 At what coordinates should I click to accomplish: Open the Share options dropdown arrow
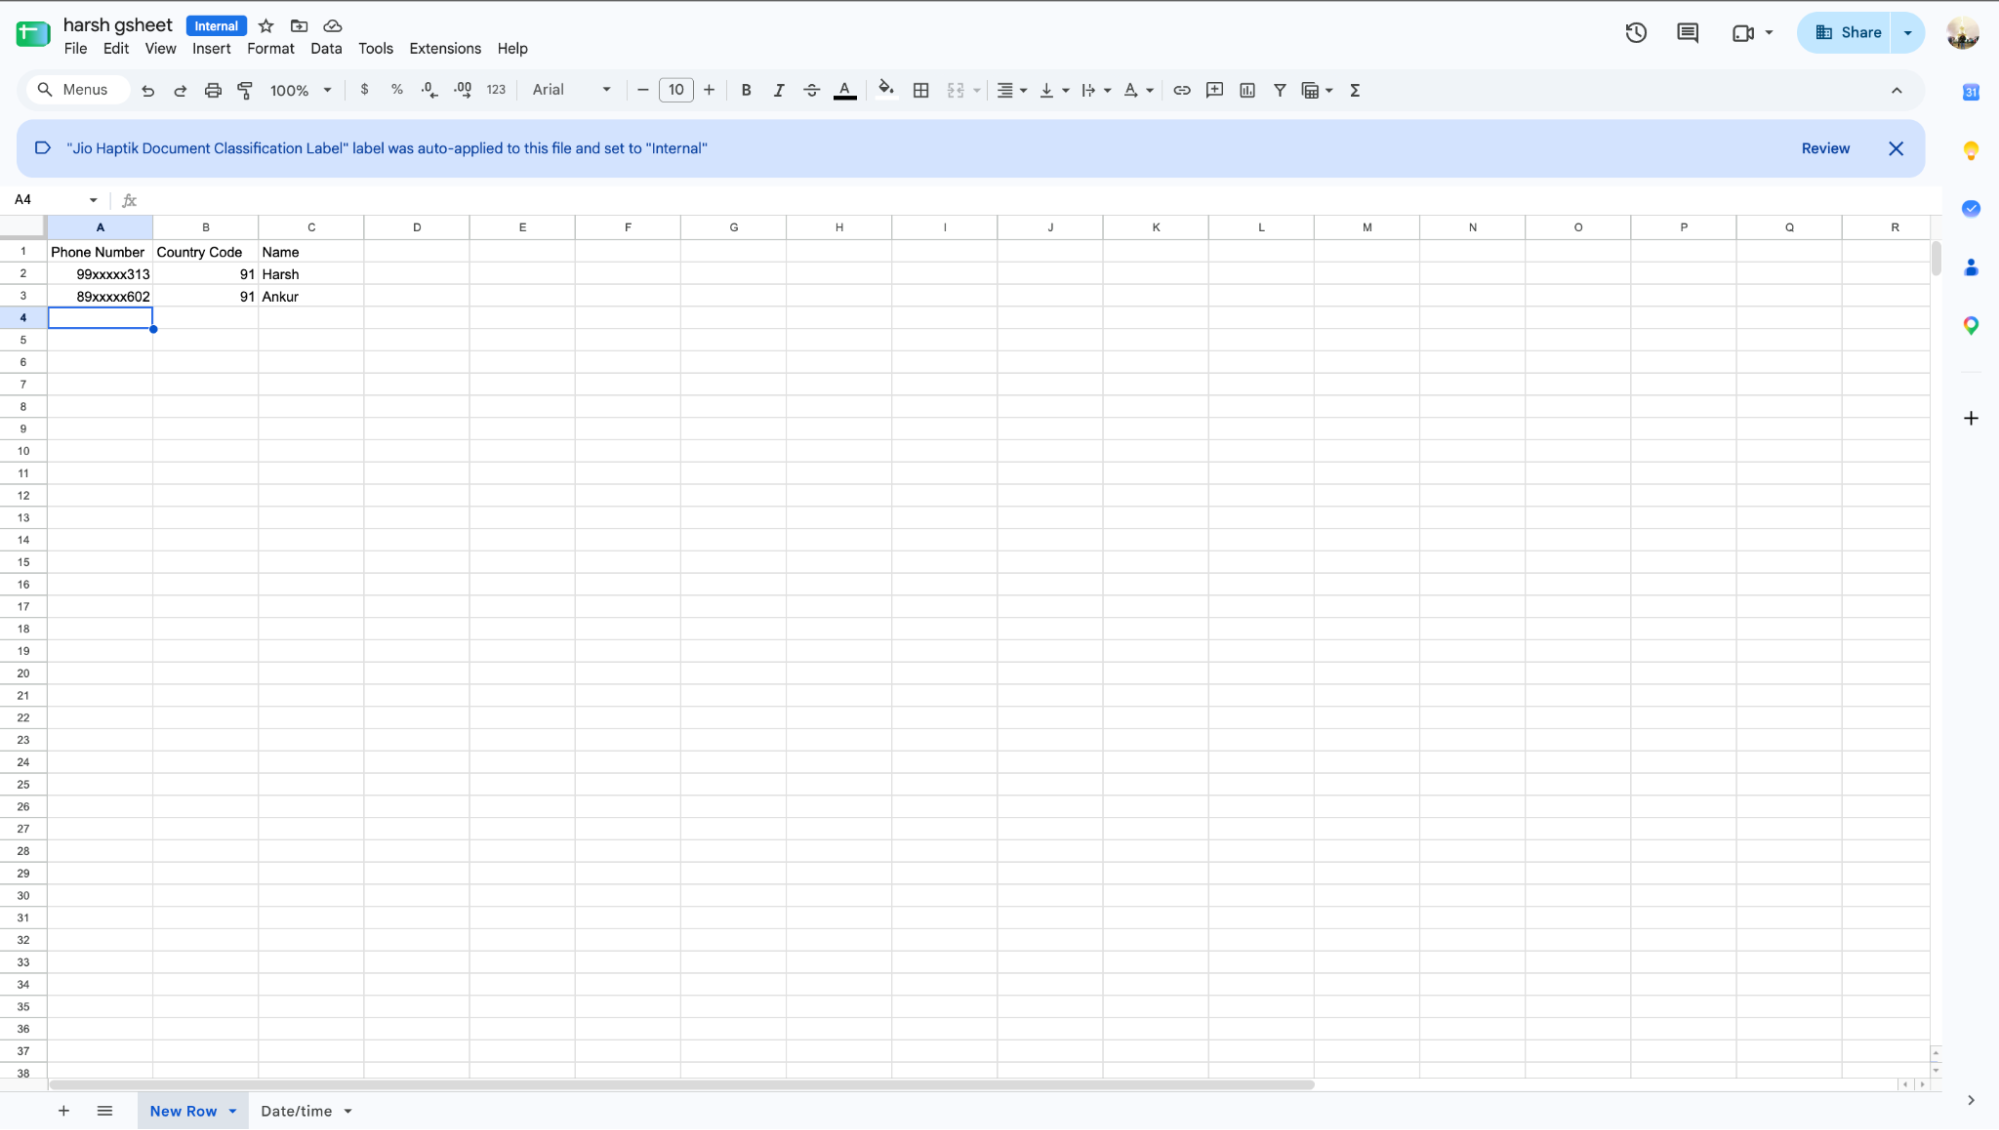(x=1907, y=33)
